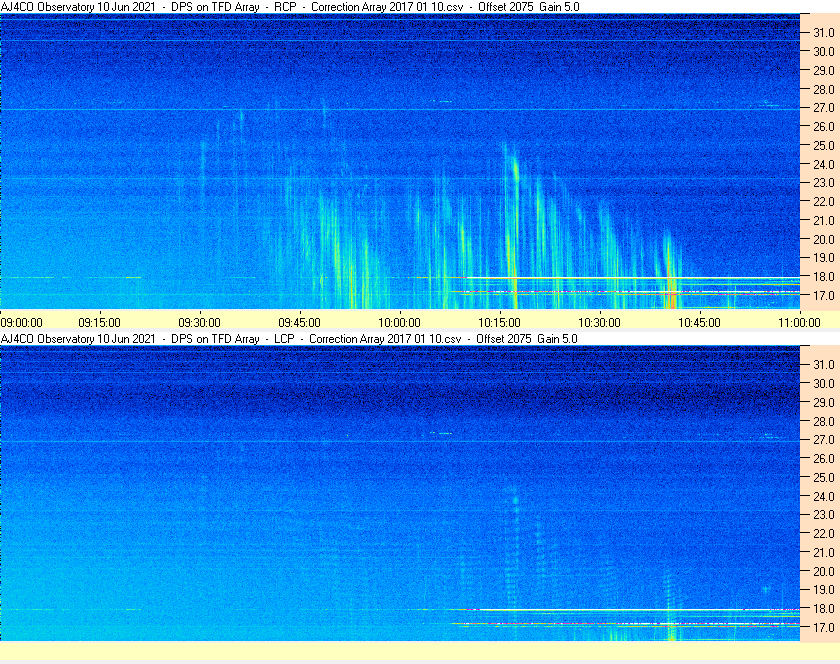Click the 20.0 frequency label in RCP plot

tap(824, 240)
